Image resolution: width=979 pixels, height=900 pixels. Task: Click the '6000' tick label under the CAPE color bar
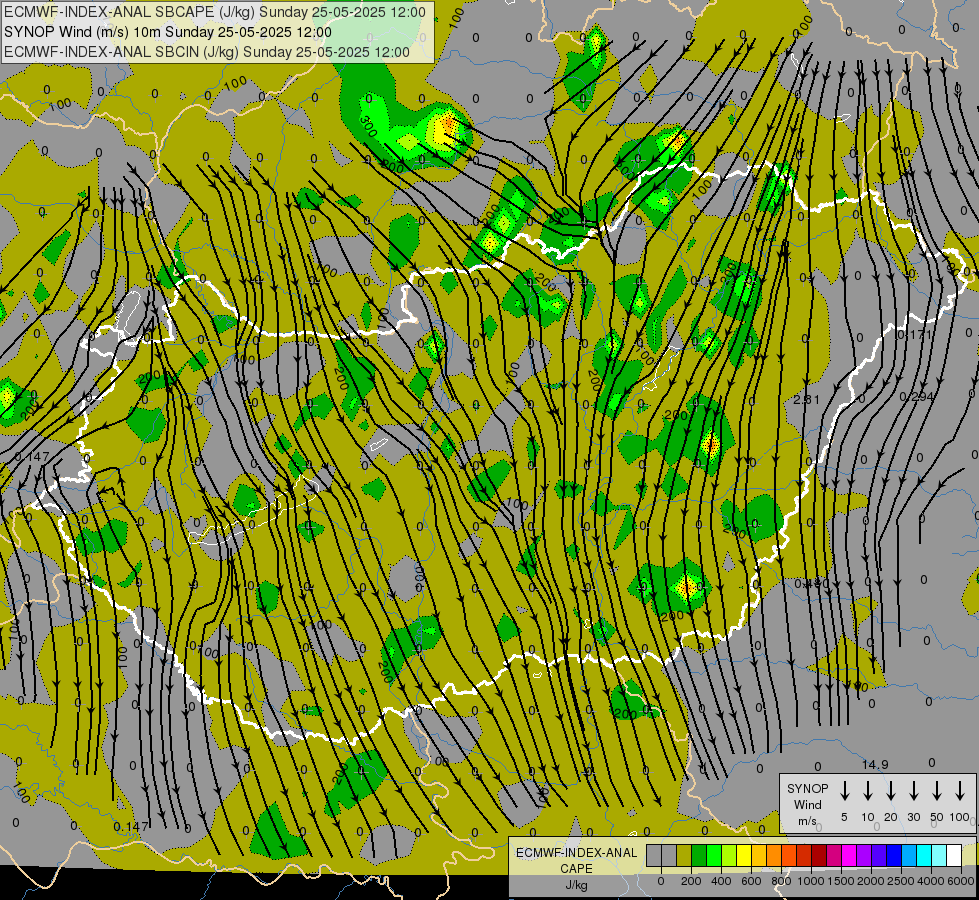pos(961,881)
